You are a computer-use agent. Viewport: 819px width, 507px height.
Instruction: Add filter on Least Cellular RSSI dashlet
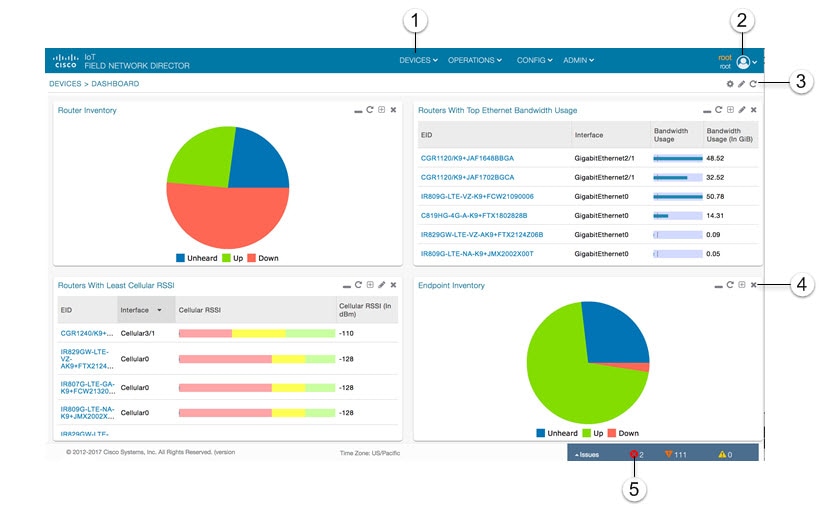click(370, 285)
